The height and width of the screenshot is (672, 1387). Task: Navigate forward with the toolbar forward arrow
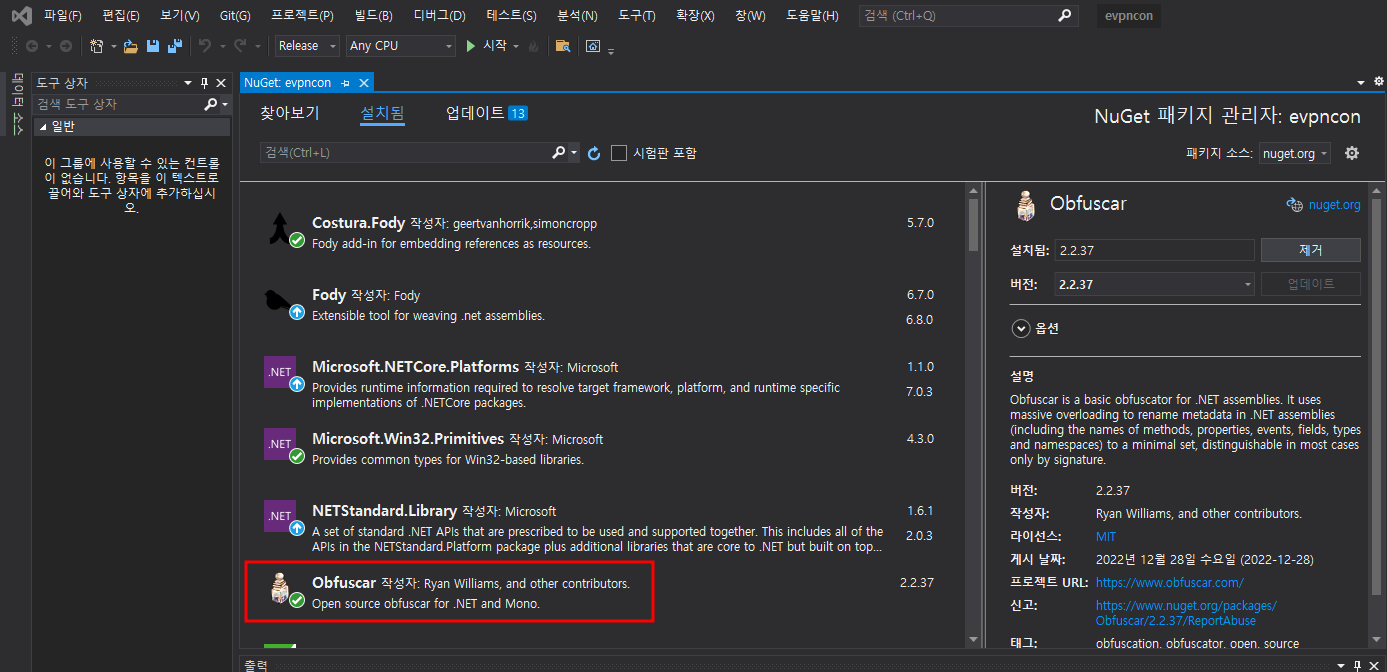(65, 46)
